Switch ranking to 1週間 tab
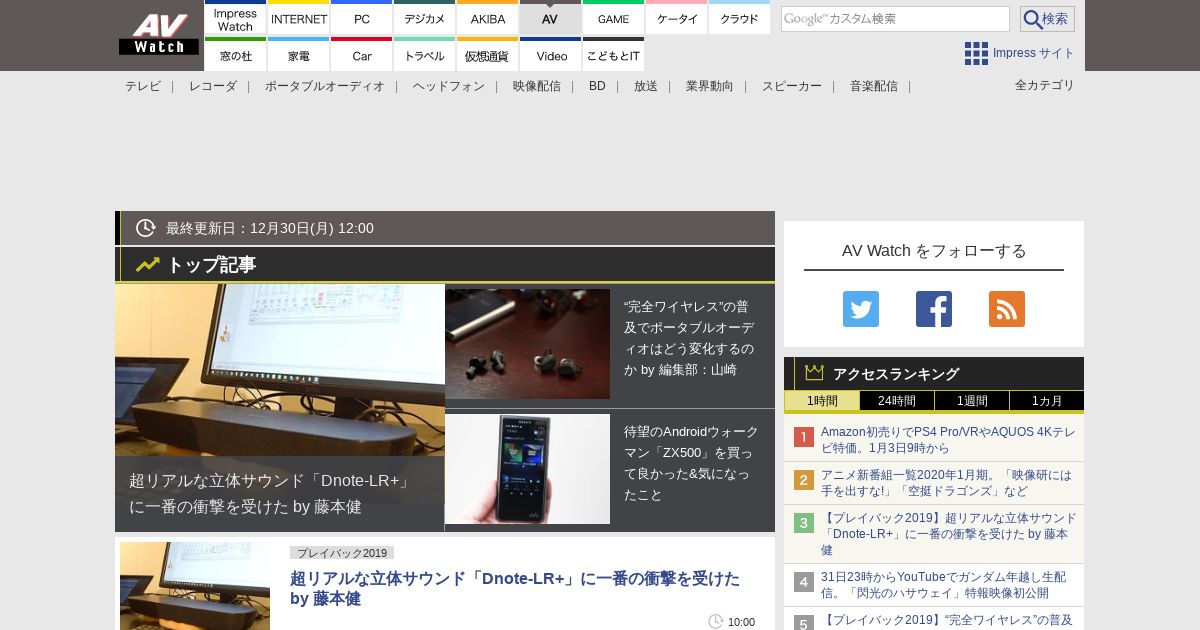Viewport: 1200px width, 630px height. 972,401
